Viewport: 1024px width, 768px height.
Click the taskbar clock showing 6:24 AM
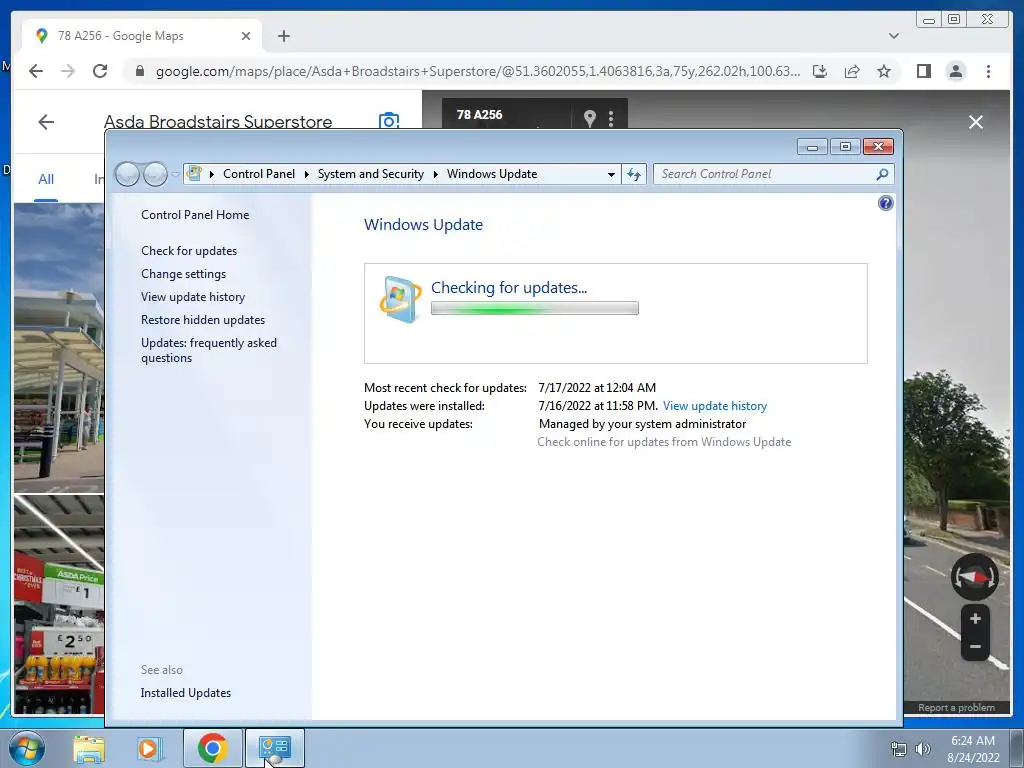point(973,749)
